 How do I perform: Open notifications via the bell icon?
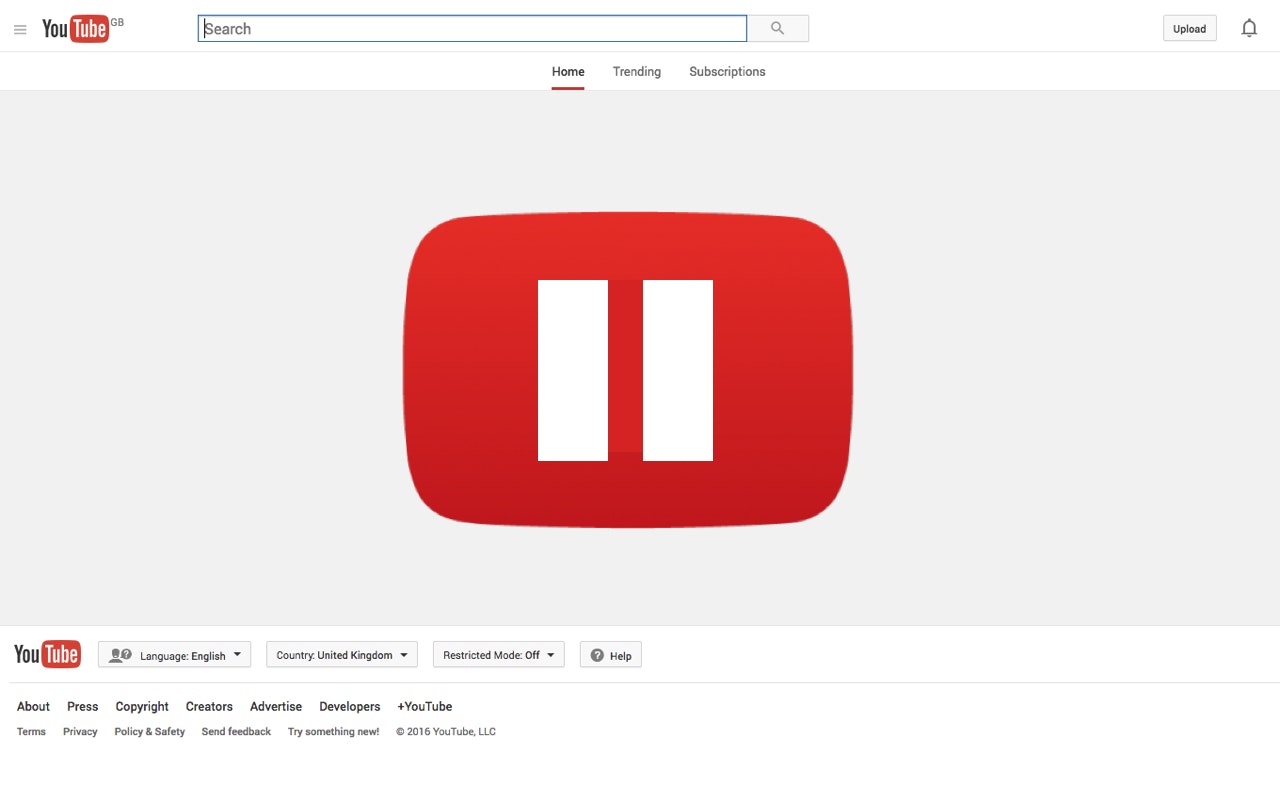[x=1249, y=28]
